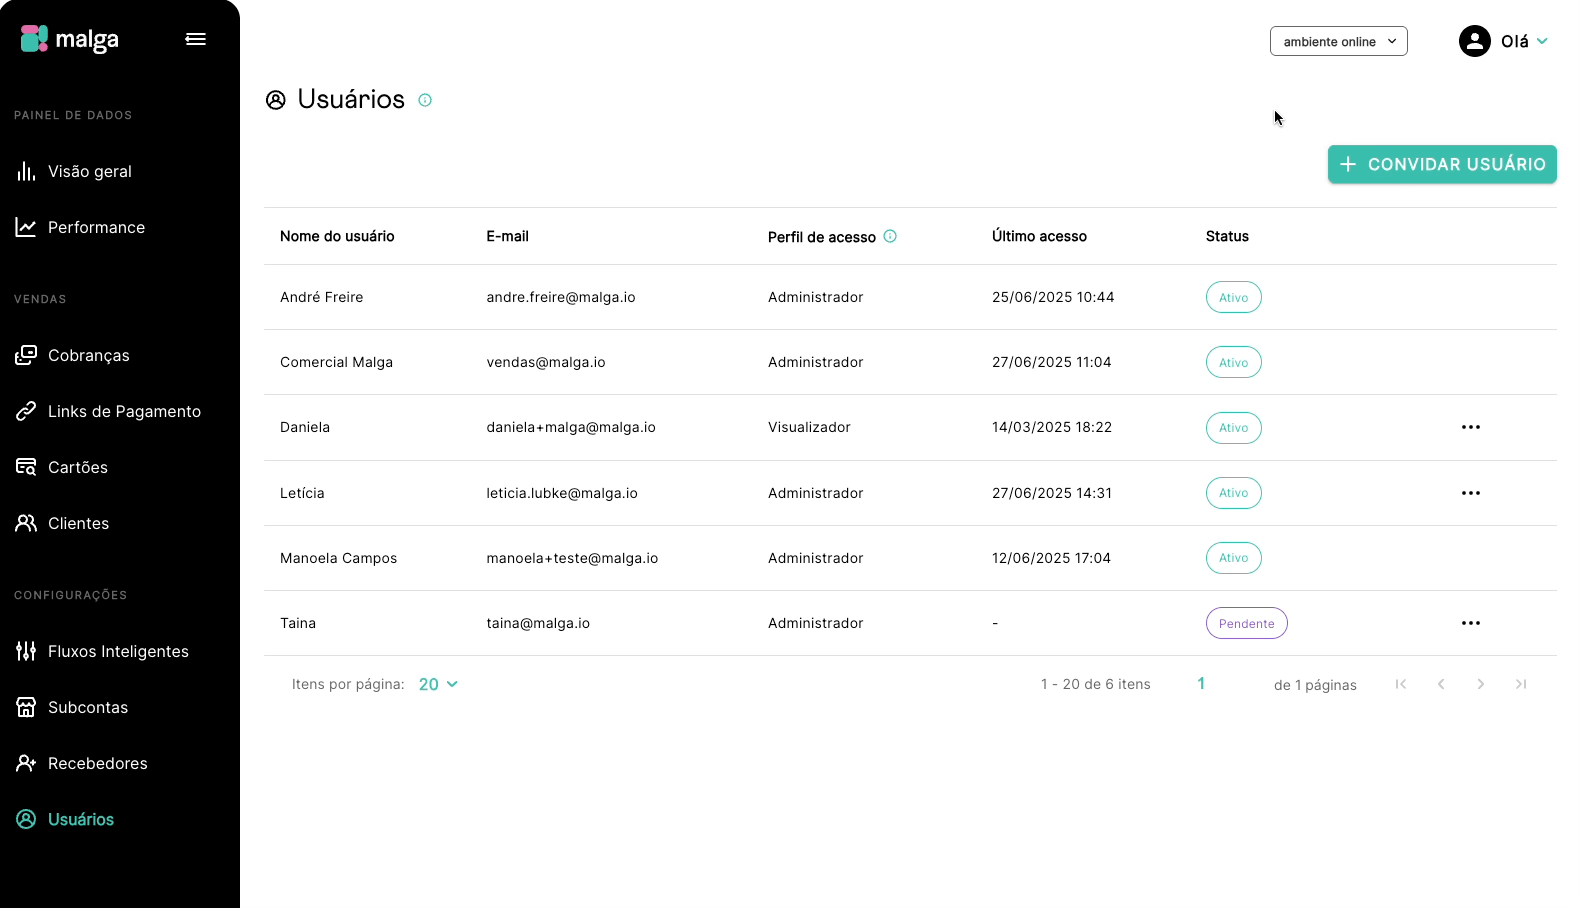Click the andre.freire@malga.io email
The height and width of the screenshot is (908, 1580).
[561, 297]
